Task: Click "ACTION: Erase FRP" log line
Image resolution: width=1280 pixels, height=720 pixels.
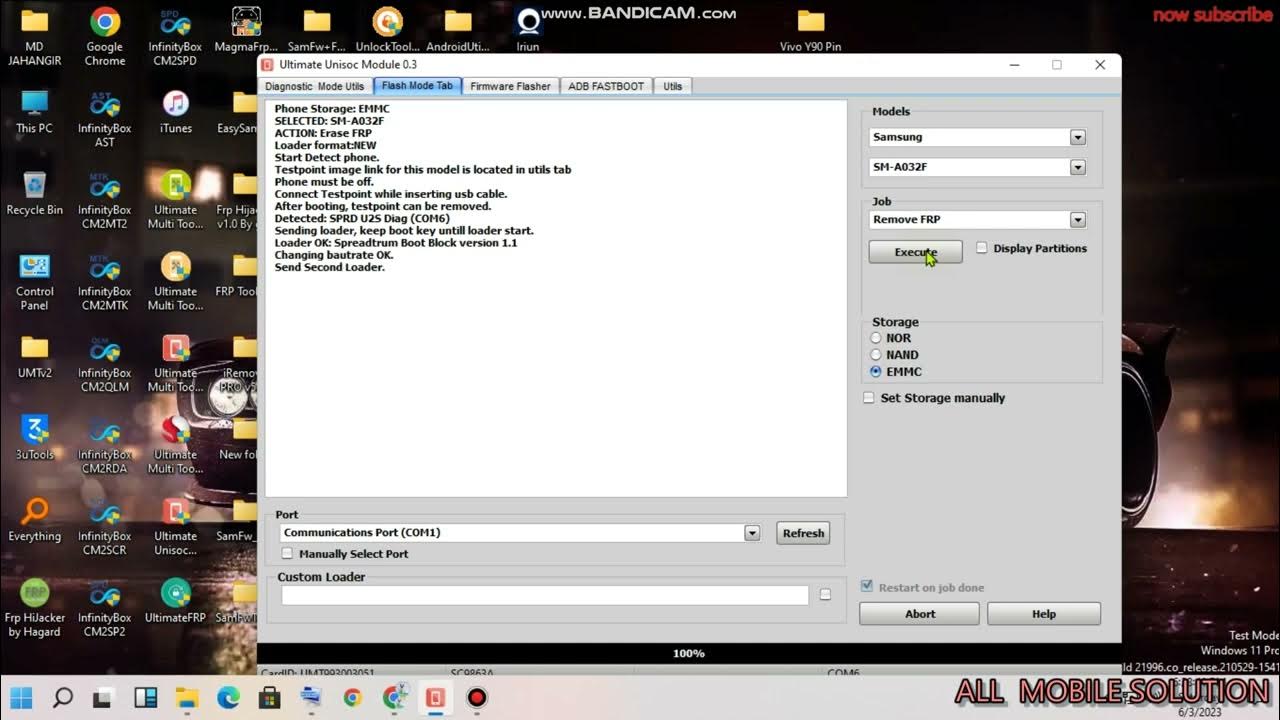Action: (322, 133)
